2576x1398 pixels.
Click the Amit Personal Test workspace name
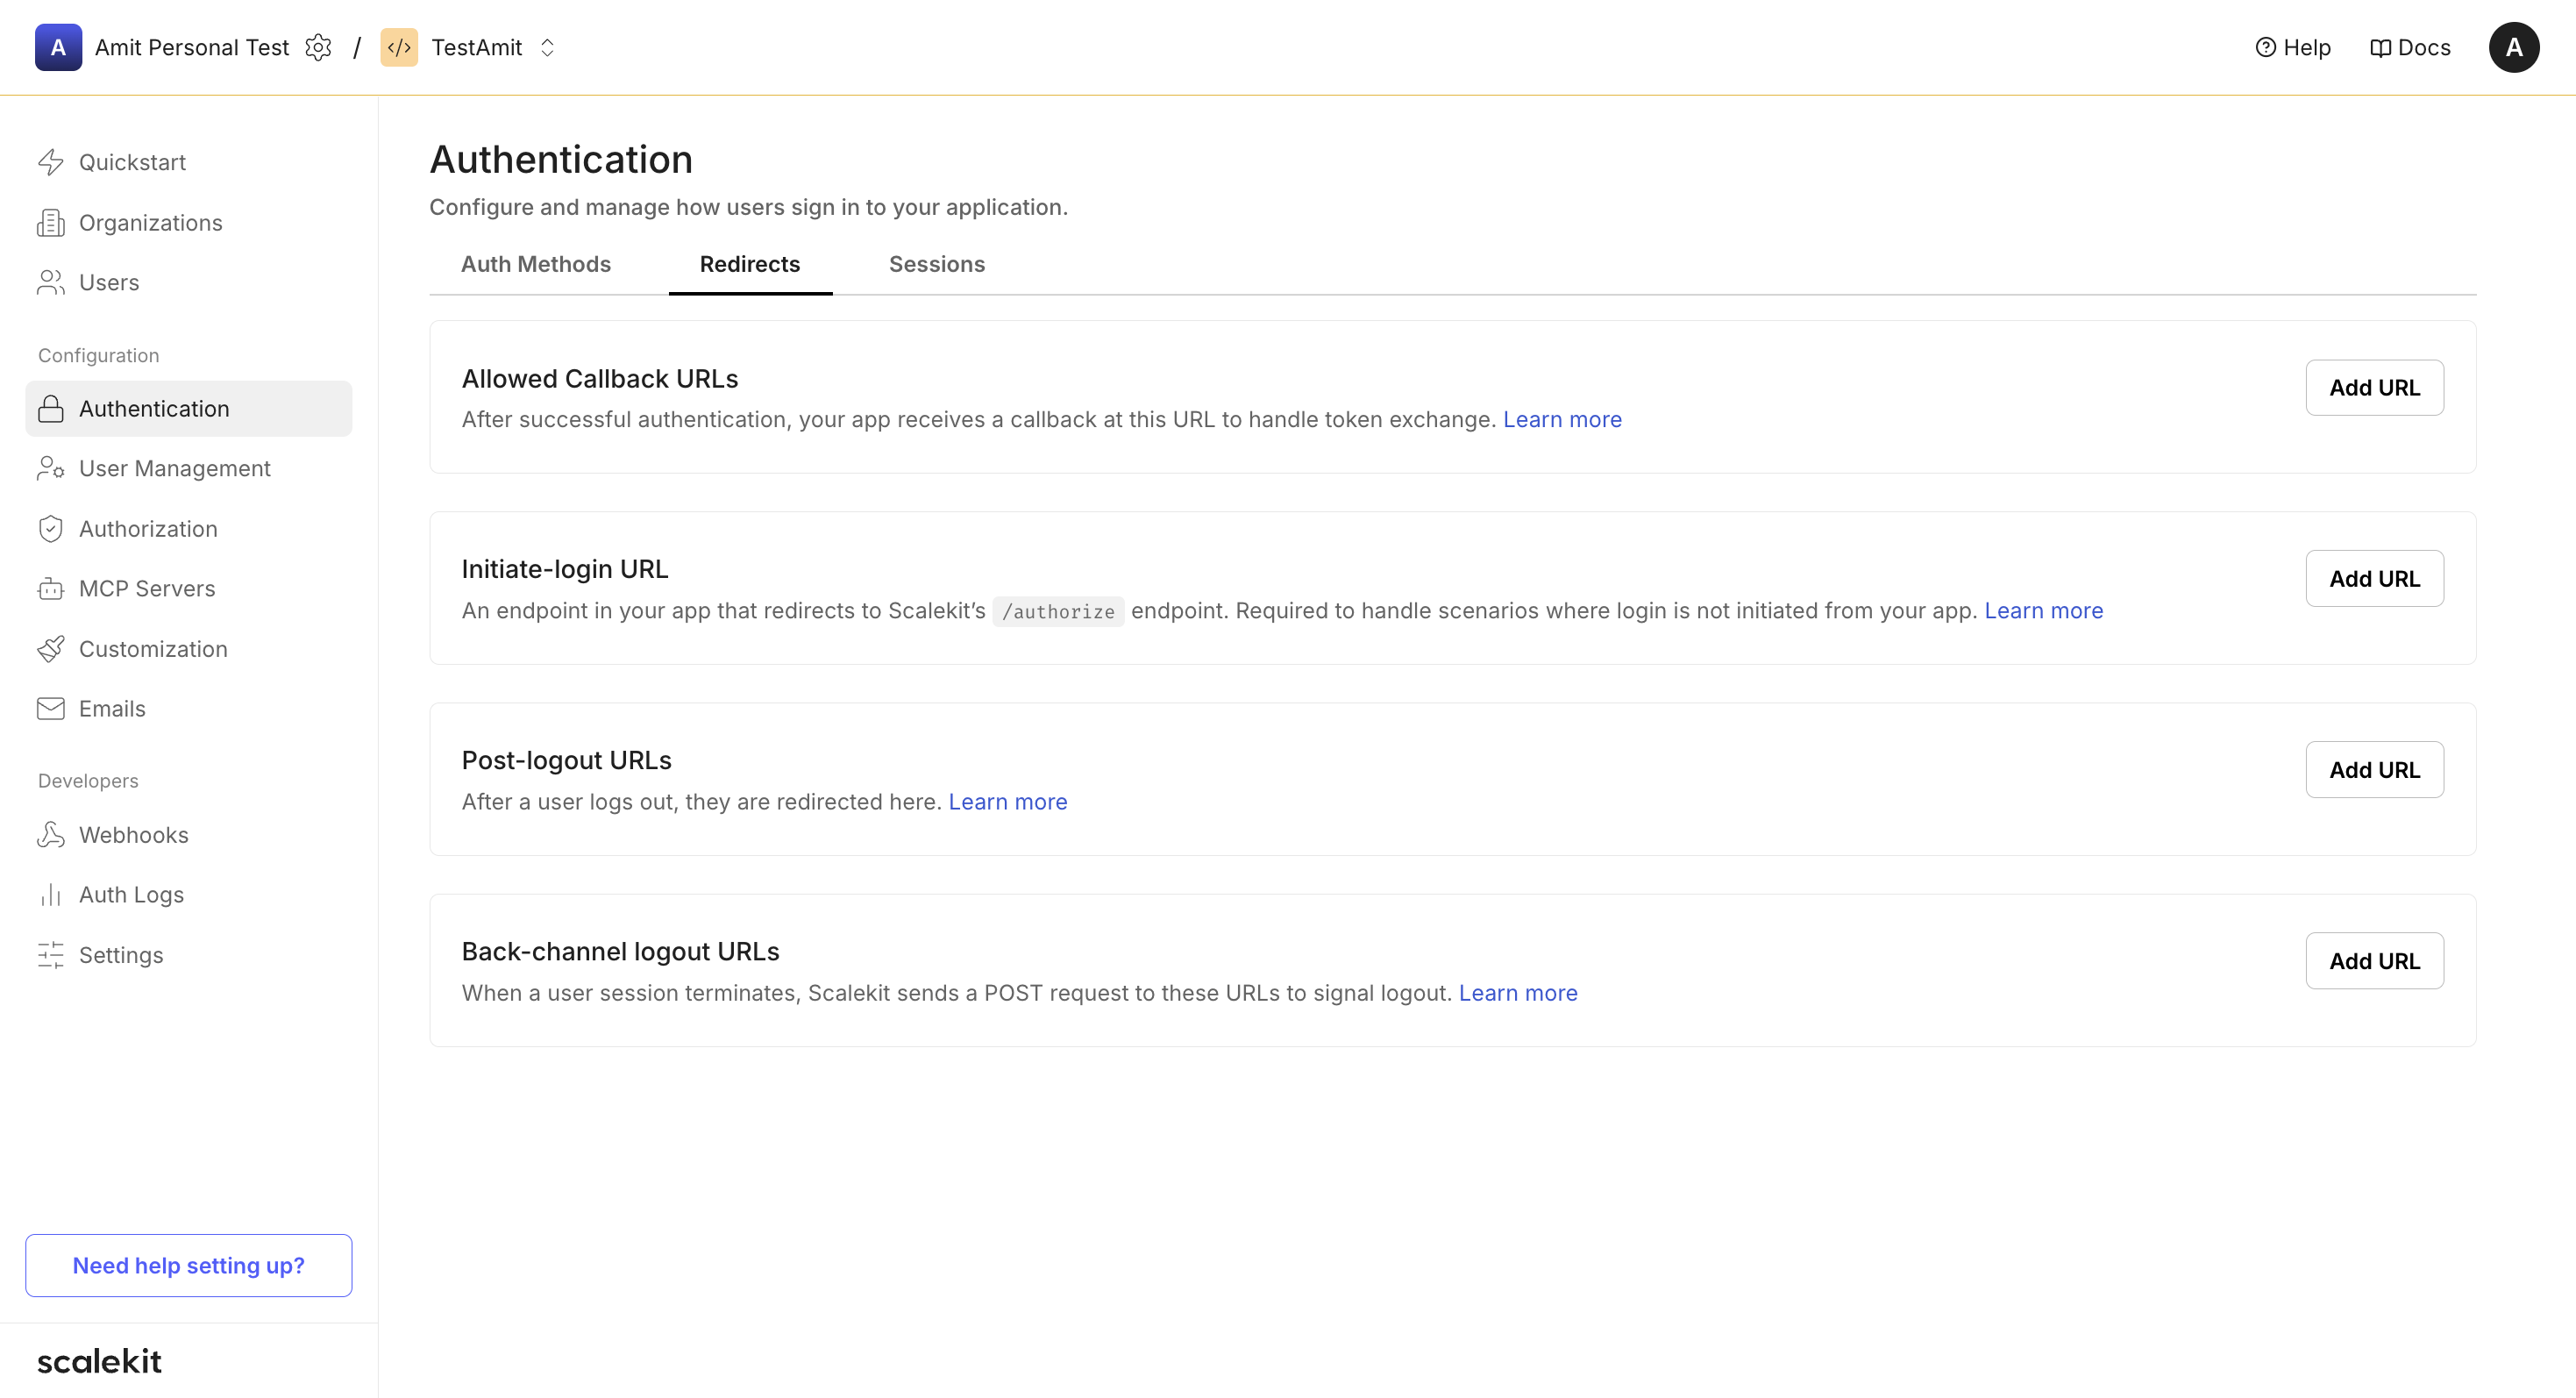point(192,47)
